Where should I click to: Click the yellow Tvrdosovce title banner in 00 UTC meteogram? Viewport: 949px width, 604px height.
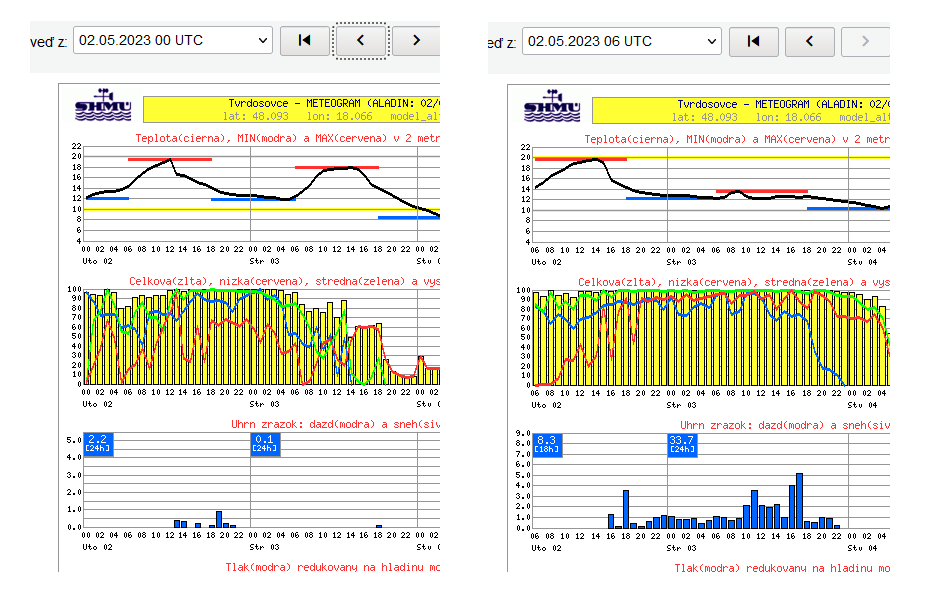point(290,109)
